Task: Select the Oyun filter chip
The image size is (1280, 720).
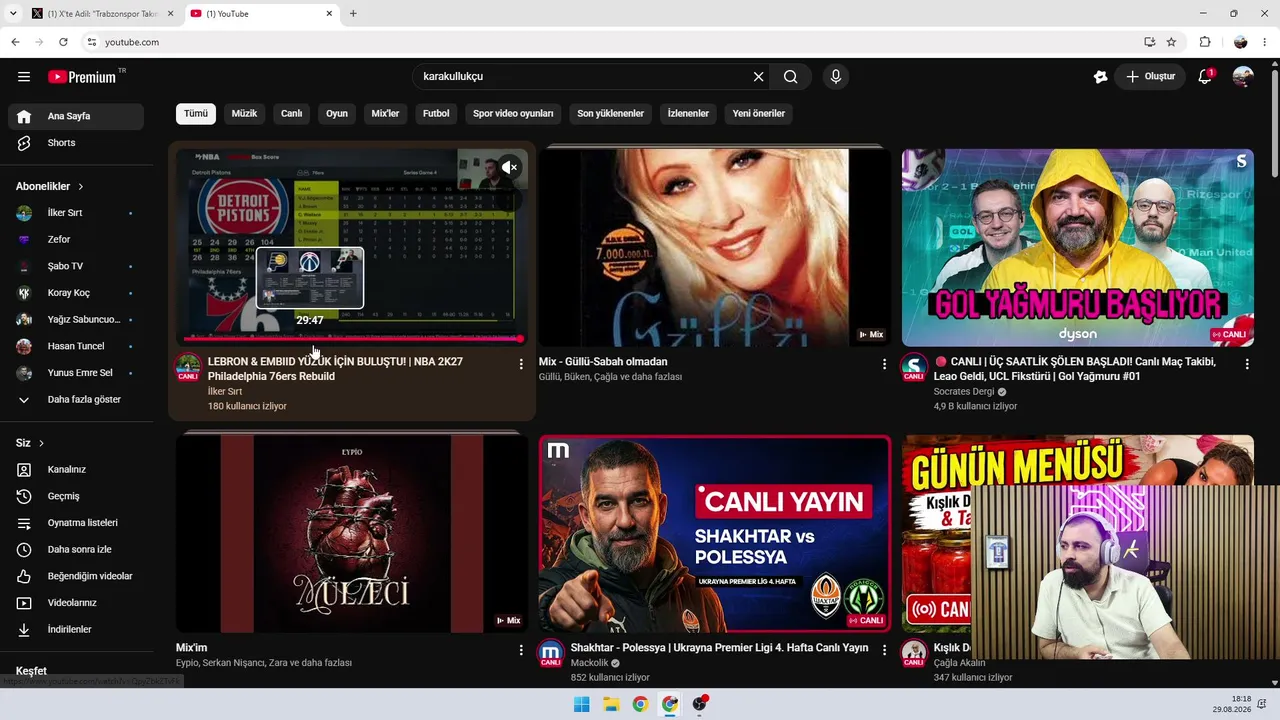Action: (x=337, y=113)
